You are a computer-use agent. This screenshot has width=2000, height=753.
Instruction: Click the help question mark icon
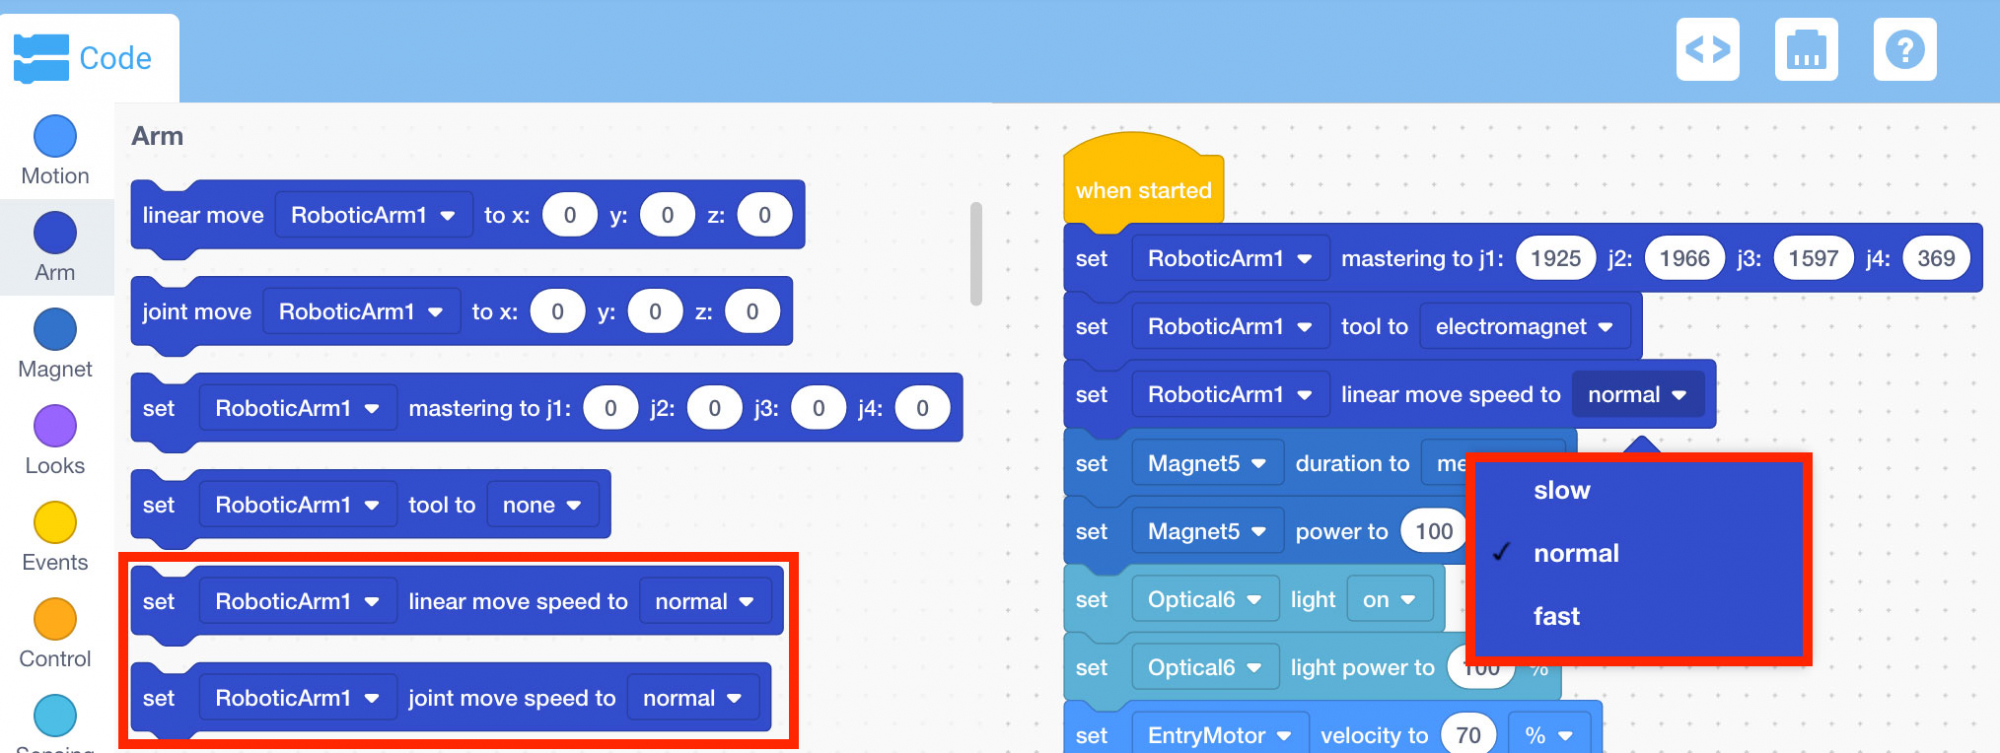coord(1904,49)
